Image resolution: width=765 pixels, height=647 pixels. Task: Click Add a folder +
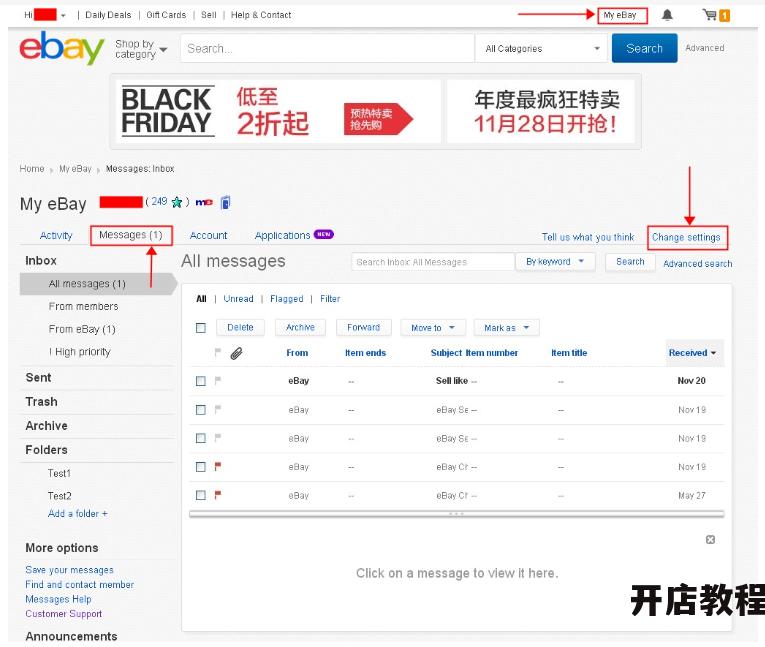[78, 513]
